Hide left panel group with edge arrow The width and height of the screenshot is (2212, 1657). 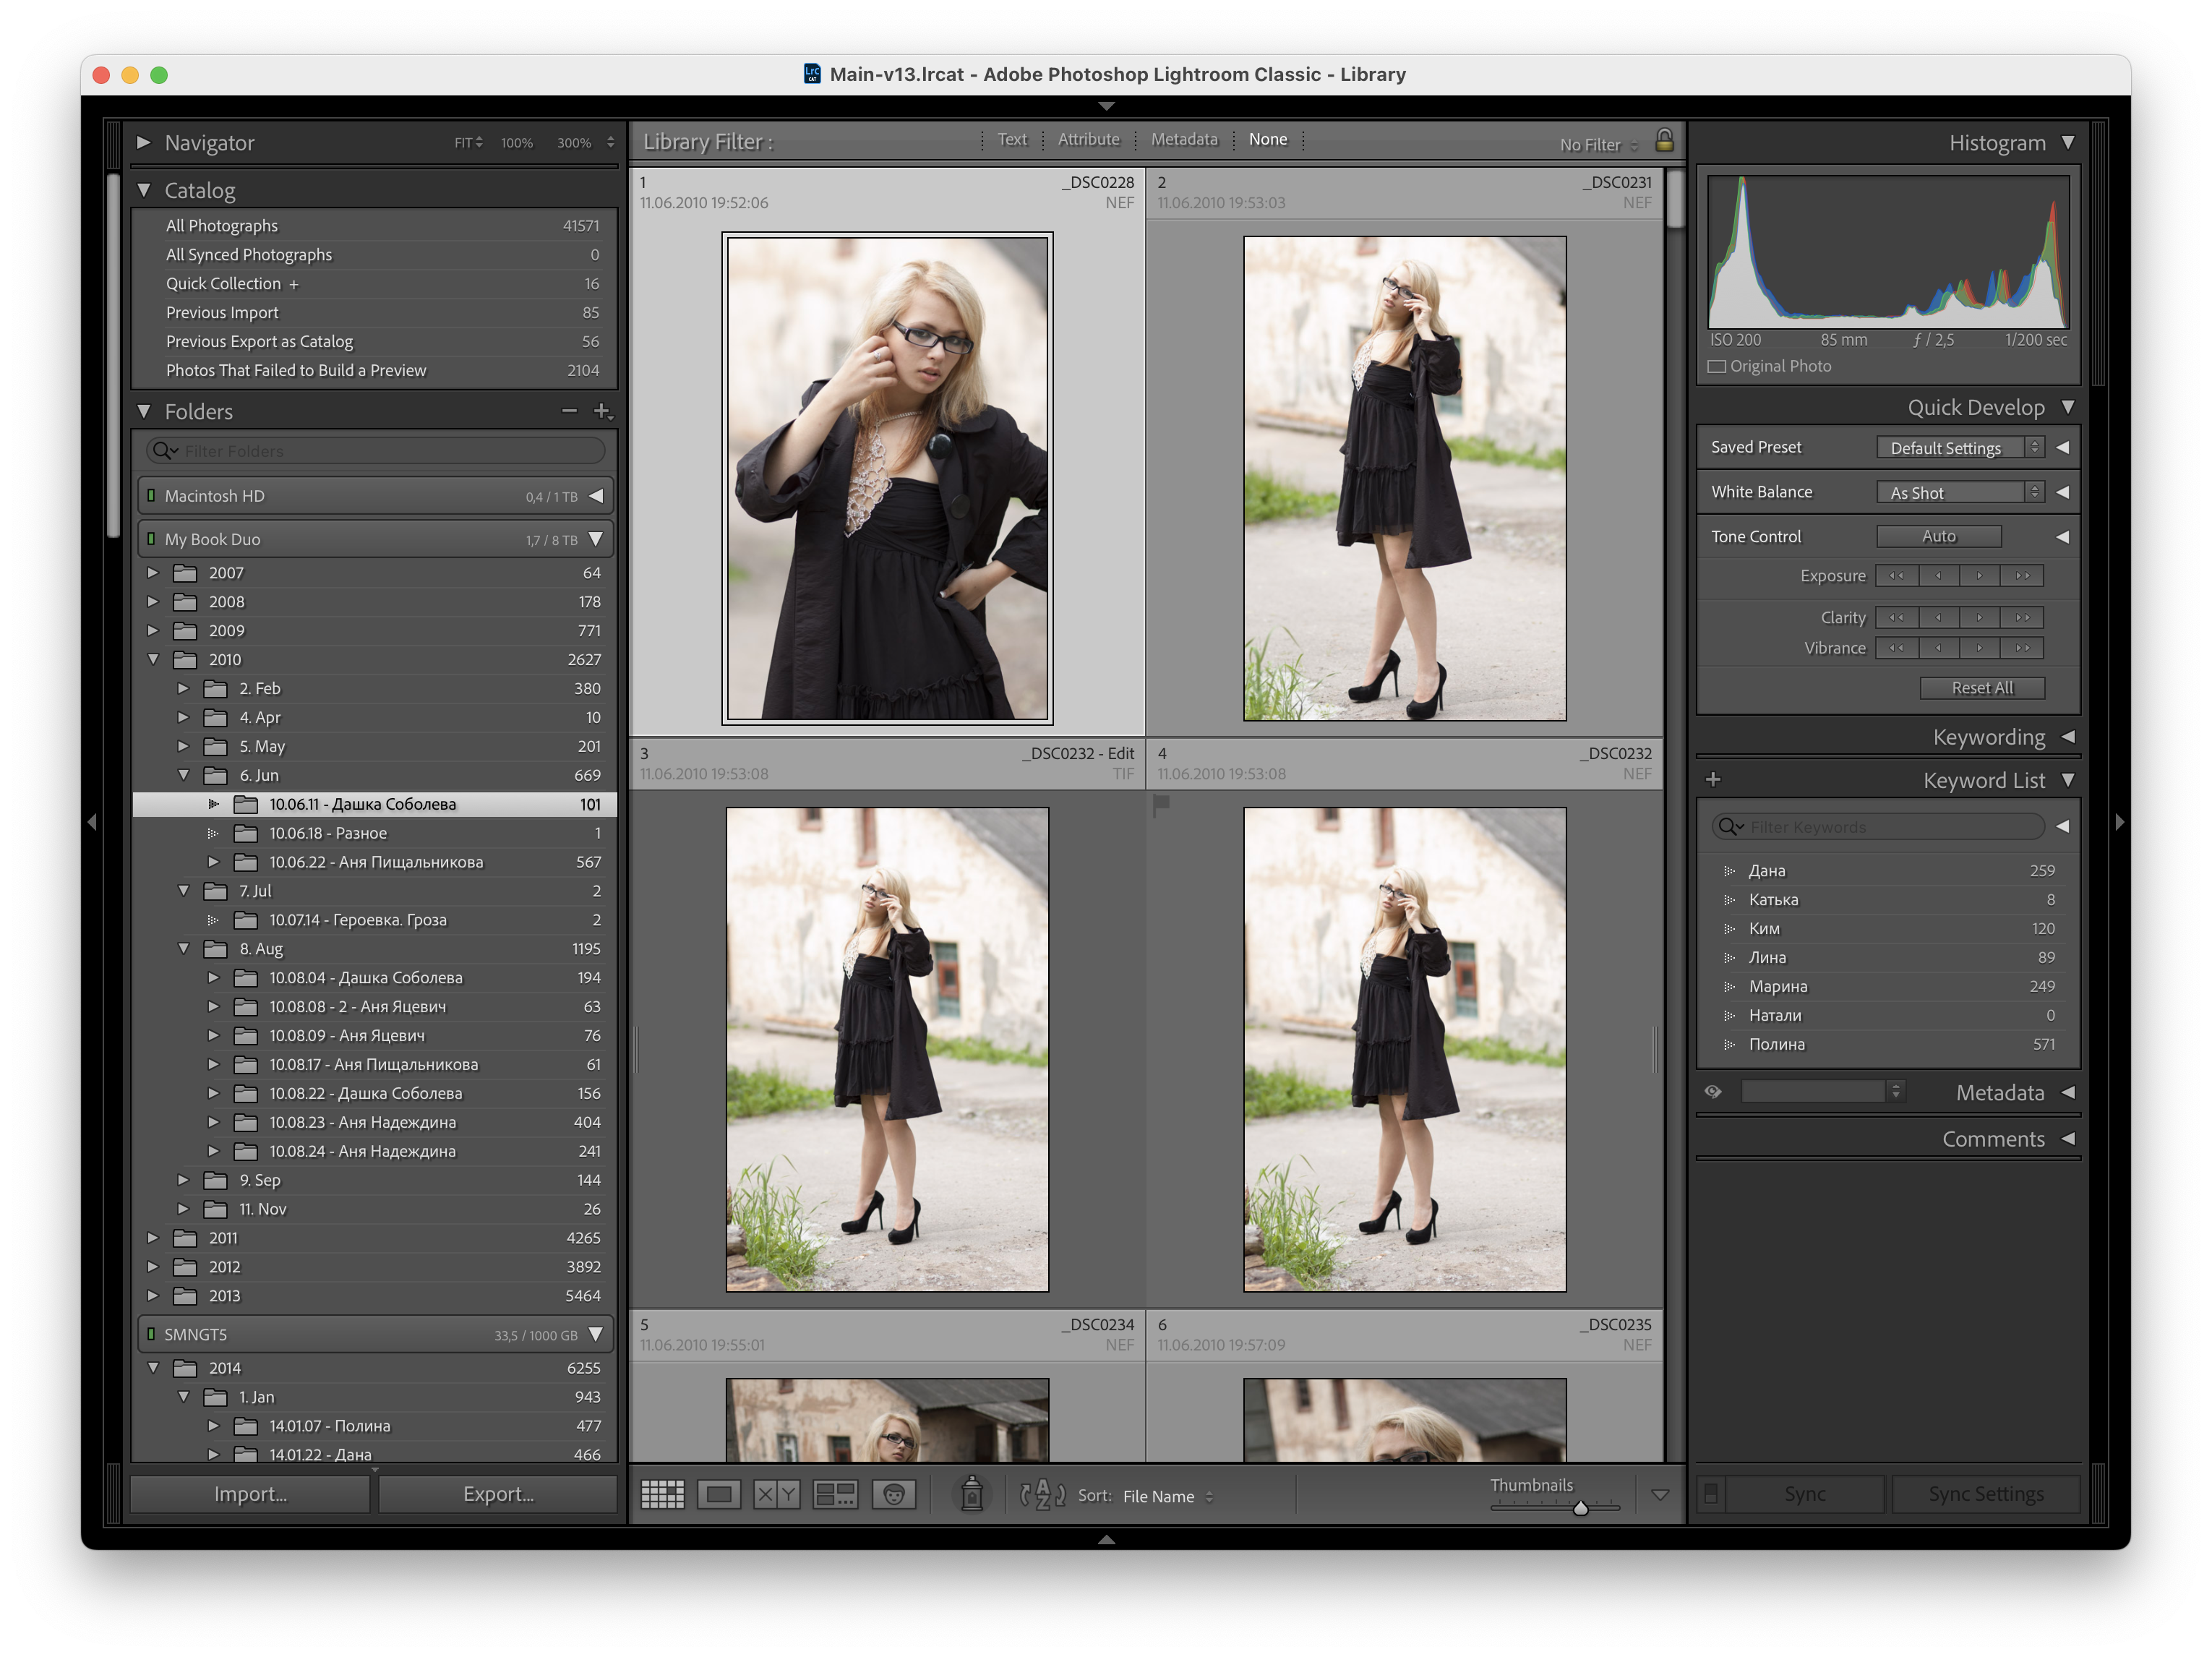point(92,822)
